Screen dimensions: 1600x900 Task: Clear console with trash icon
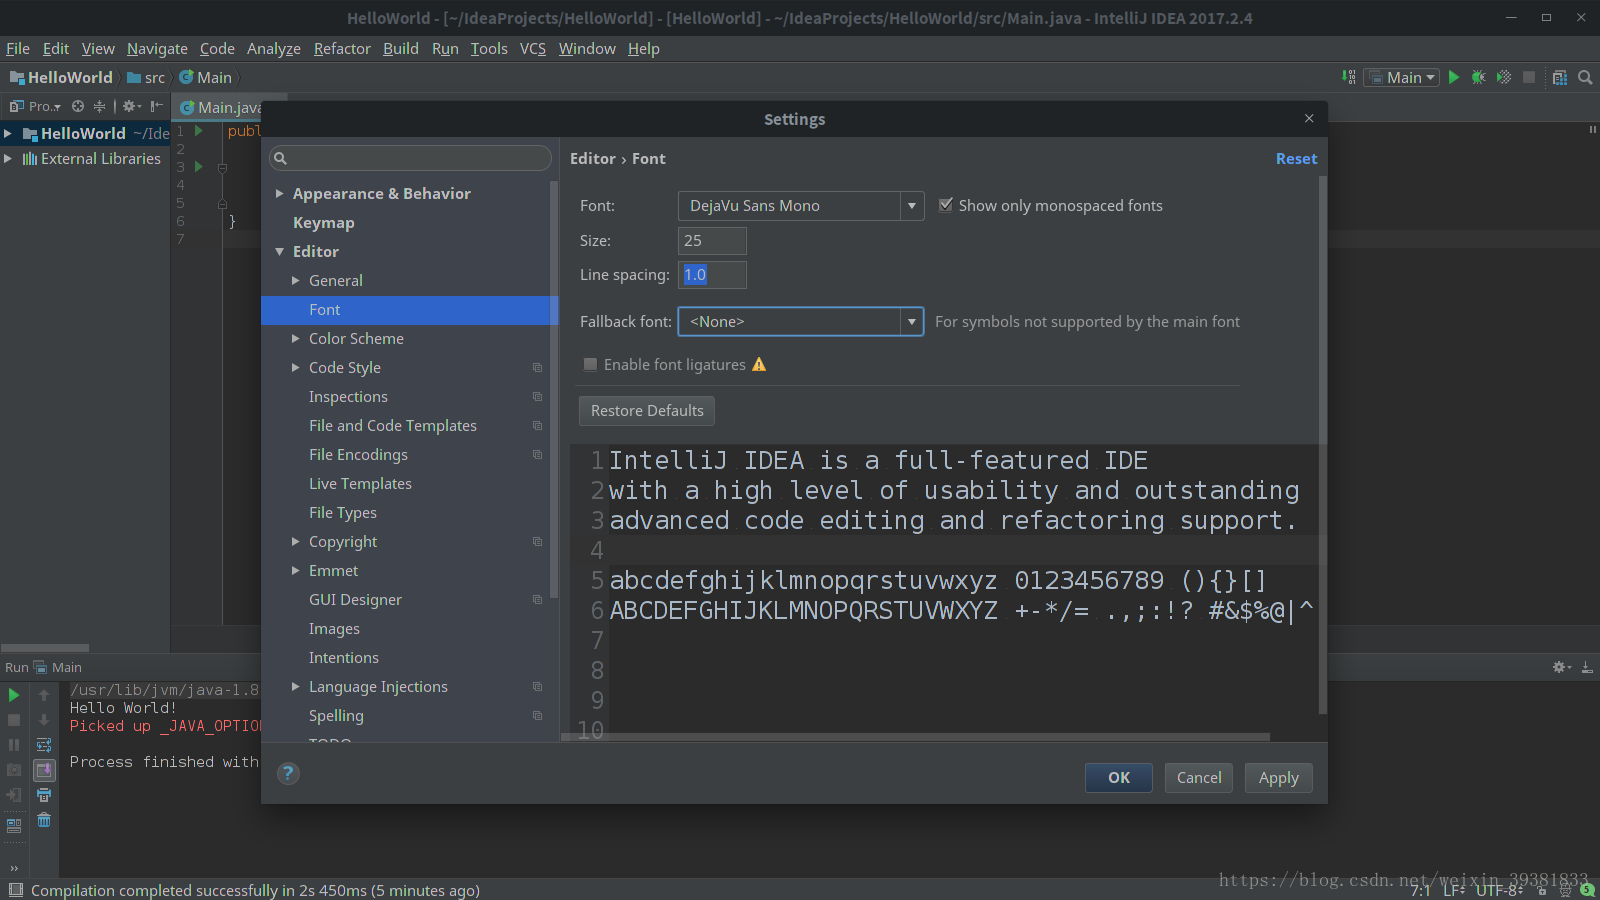click(44, 820)
